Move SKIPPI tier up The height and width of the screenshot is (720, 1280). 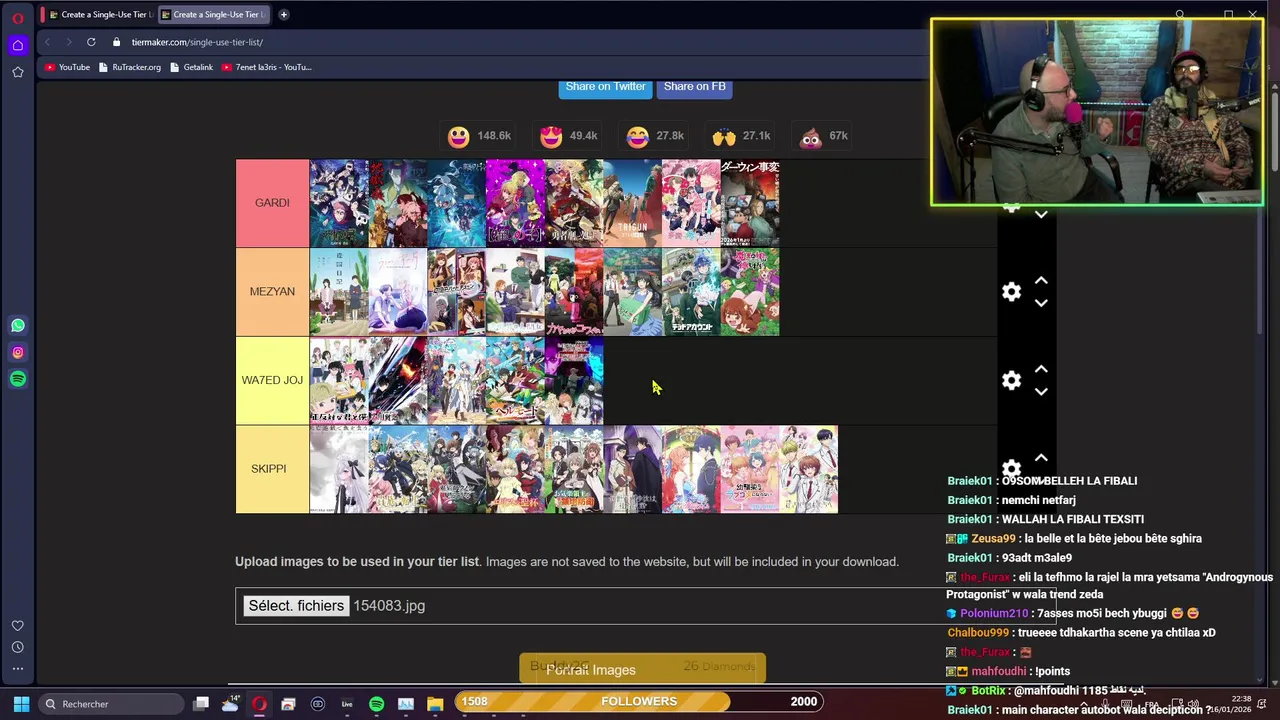tap(1041, 458)
